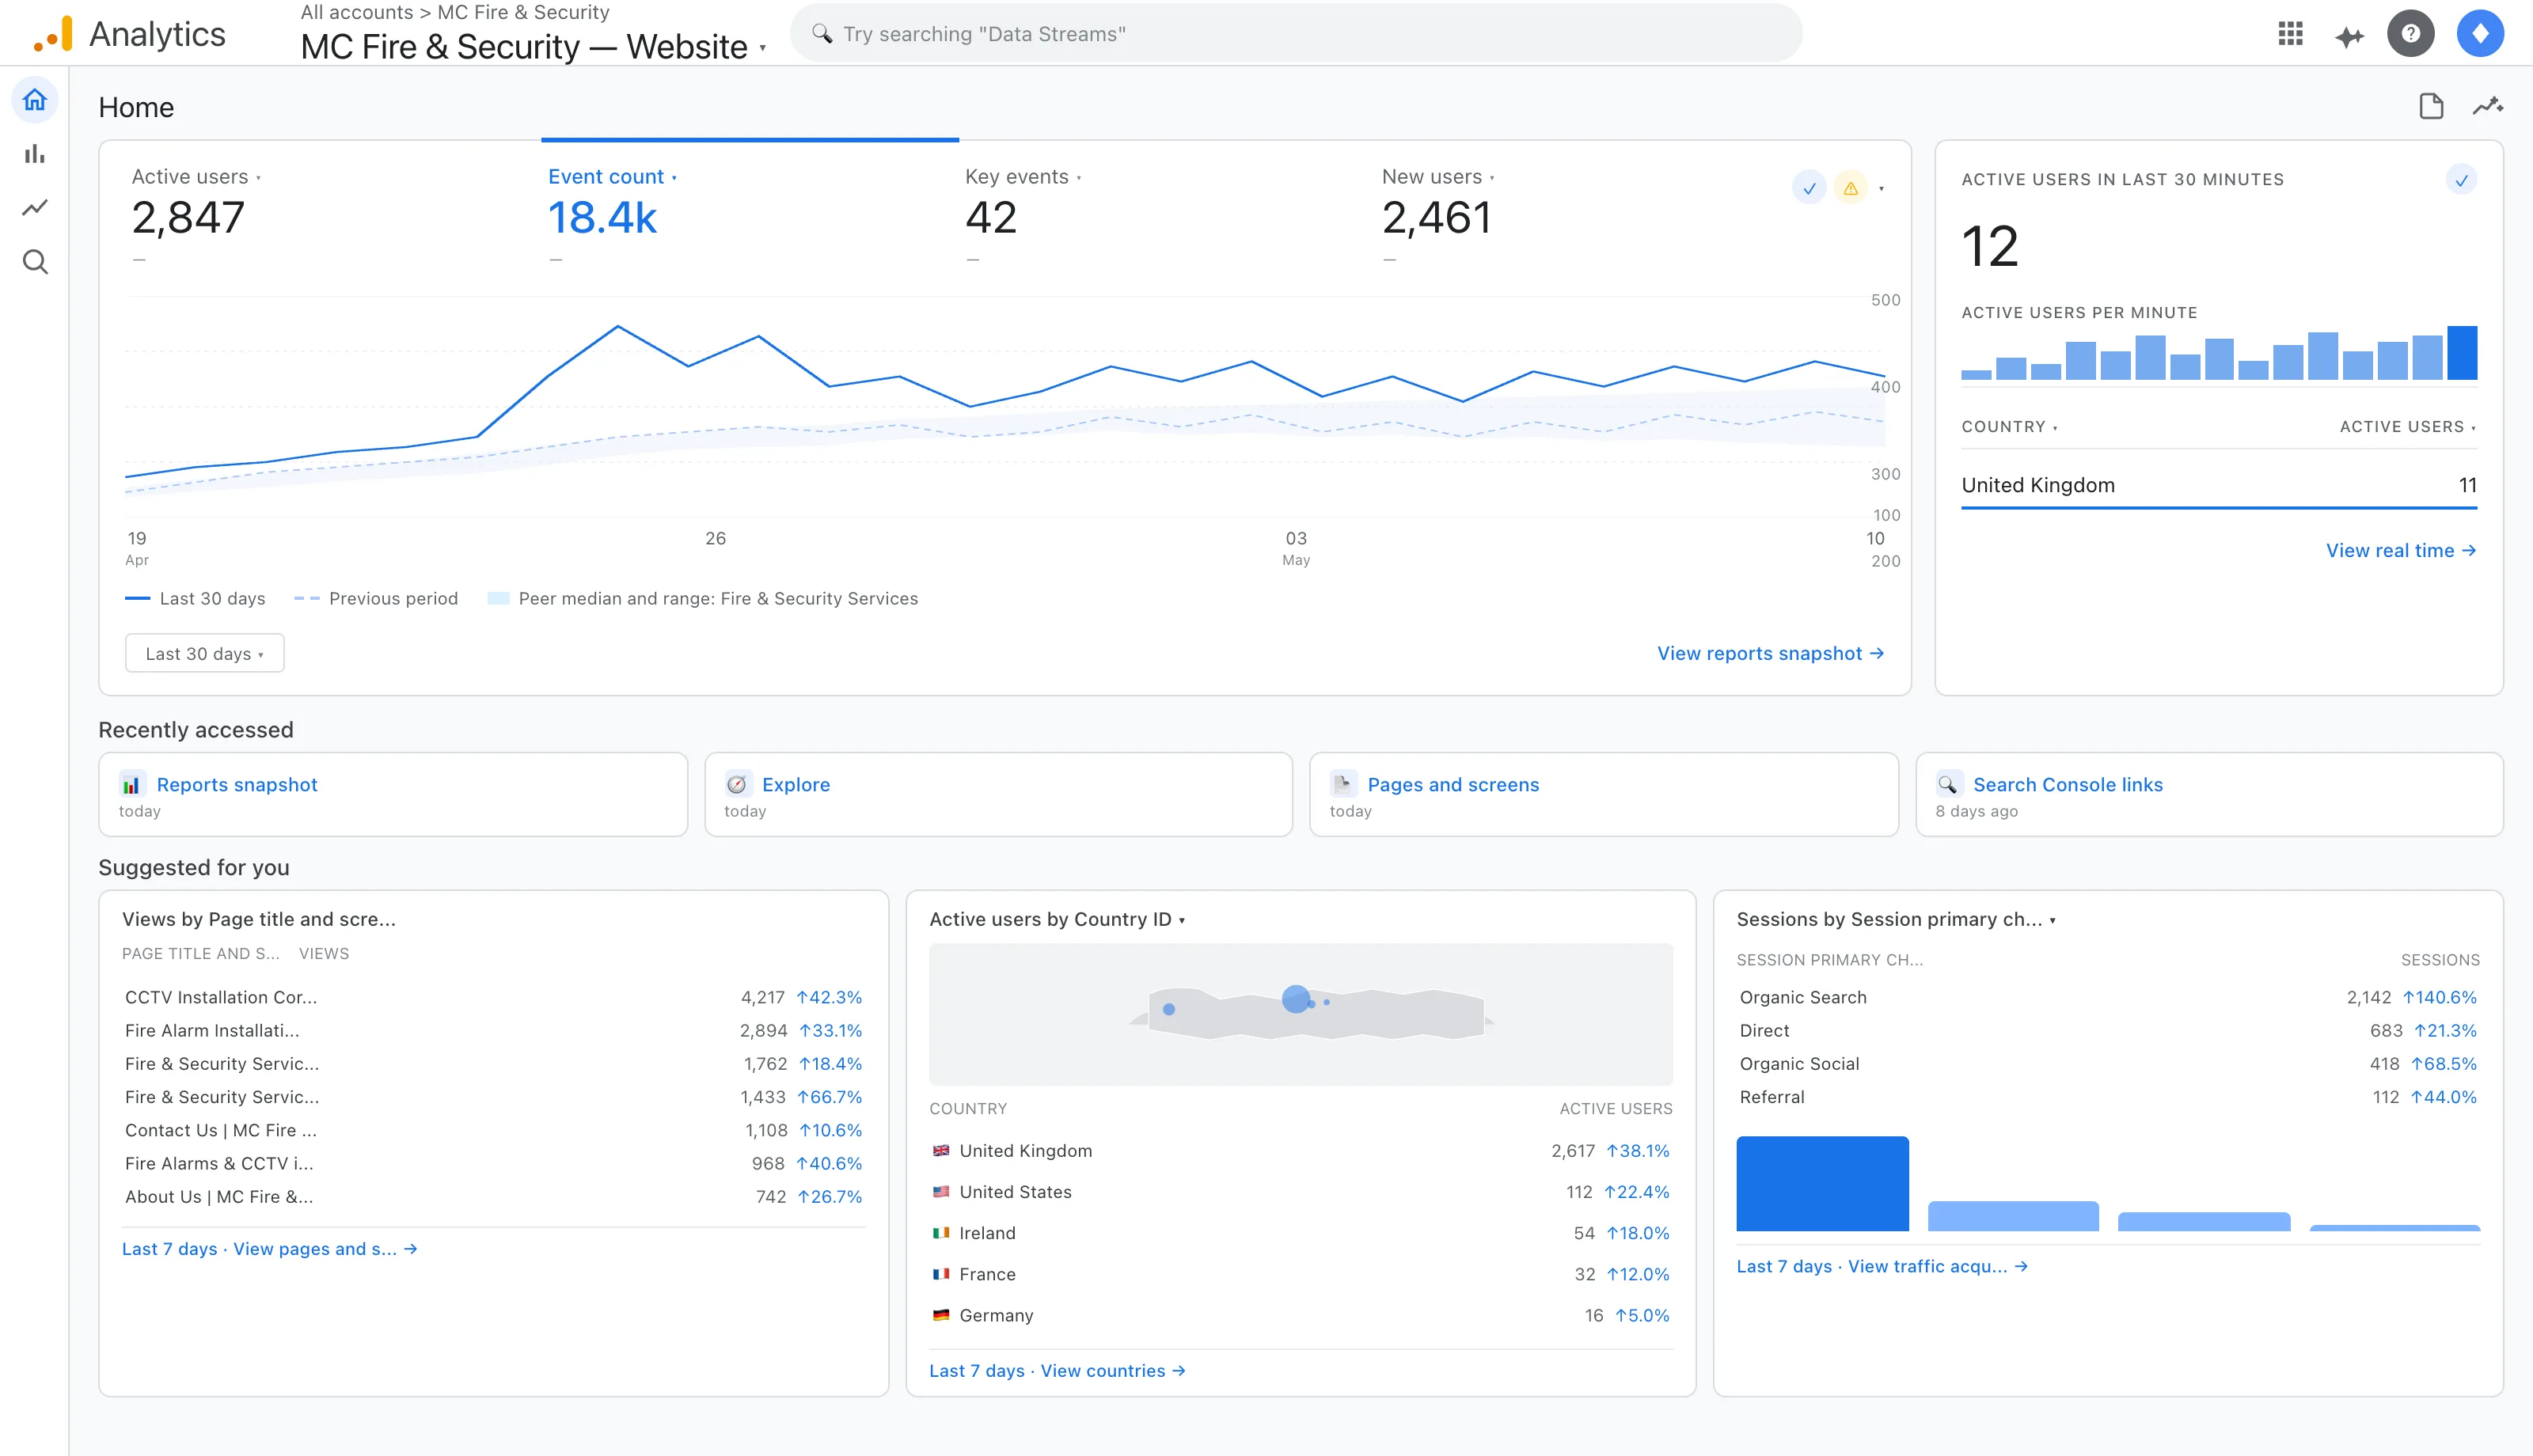Click the data quality checkmark on the metrics card
This screenshot has height=1456, width=2533.
(x=1809, y=188)
